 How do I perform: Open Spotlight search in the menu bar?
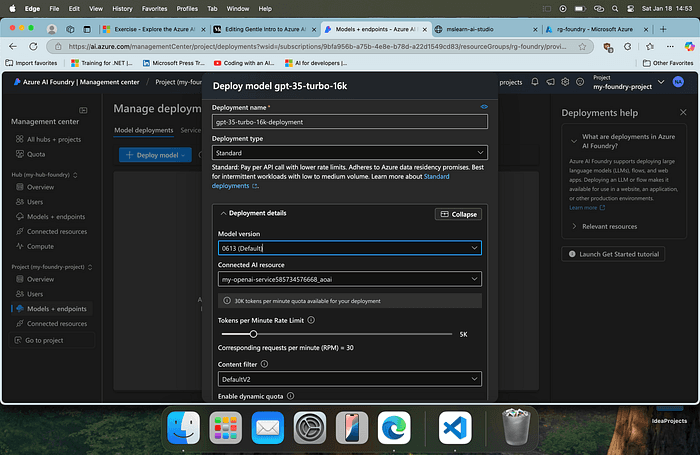pyautogui.click(x=615, y=8)
